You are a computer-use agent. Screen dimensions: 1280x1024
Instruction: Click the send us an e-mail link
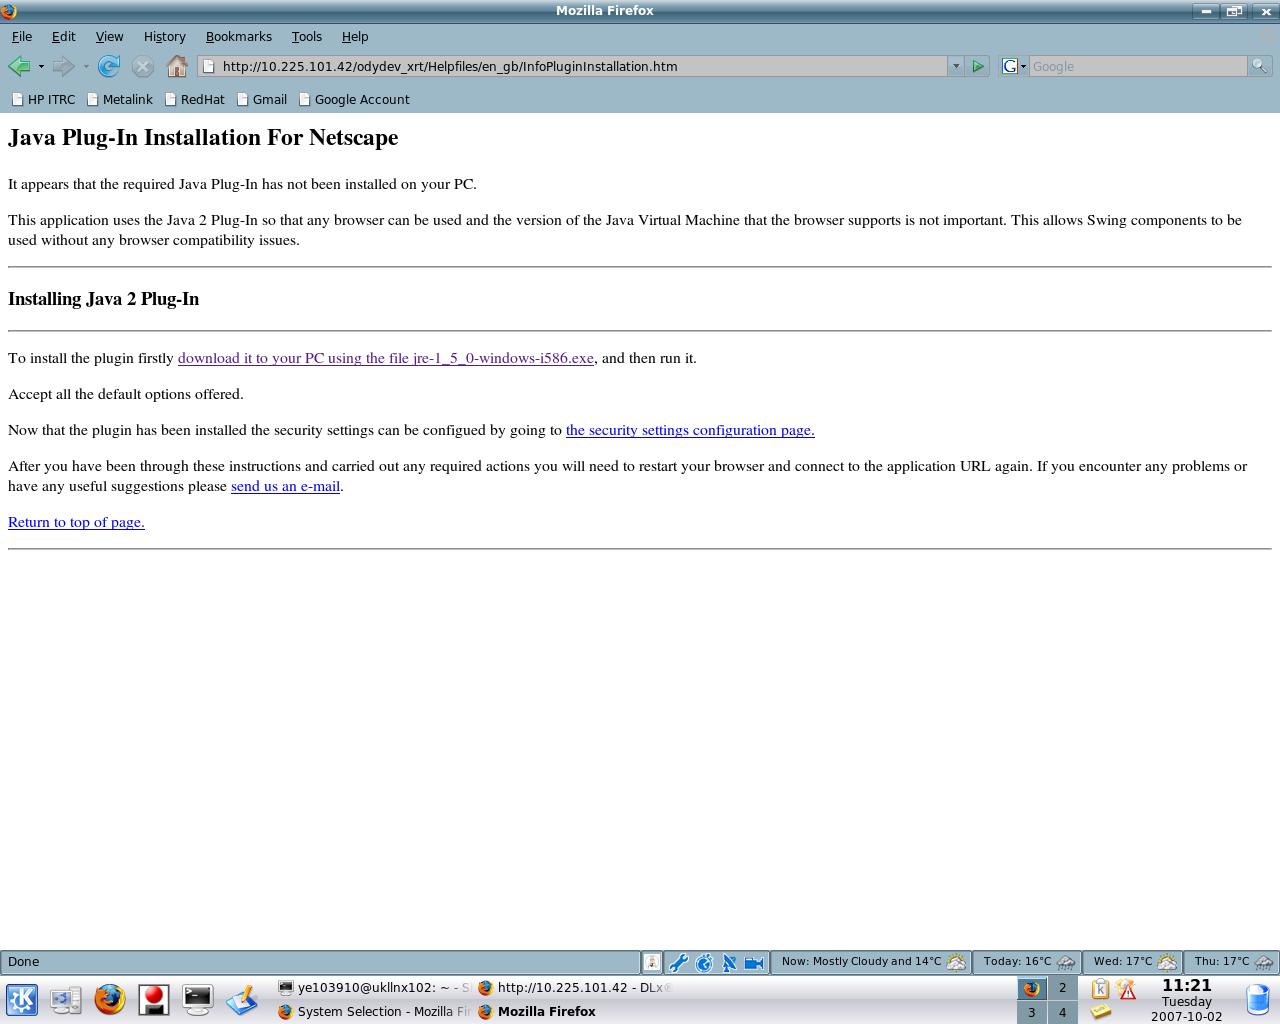point(285,486)
